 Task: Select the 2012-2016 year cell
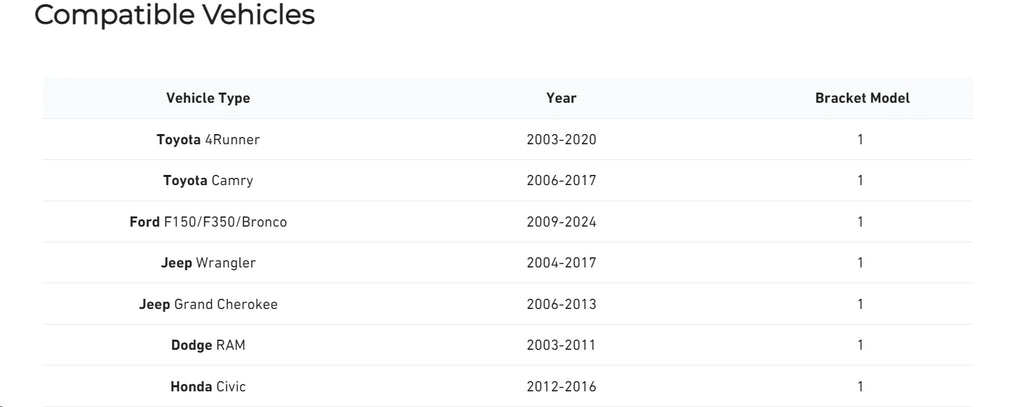(562, 386)
